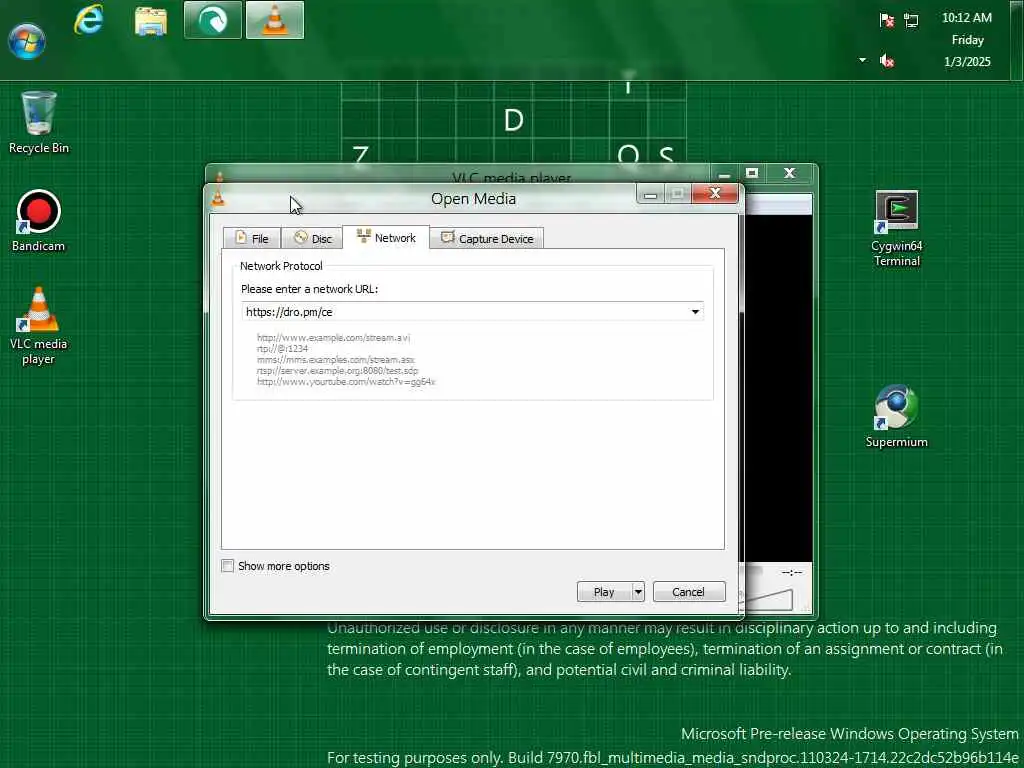Switch to the File tab
This screenshot has width=1024, height=768.
(x=251, y=238)
